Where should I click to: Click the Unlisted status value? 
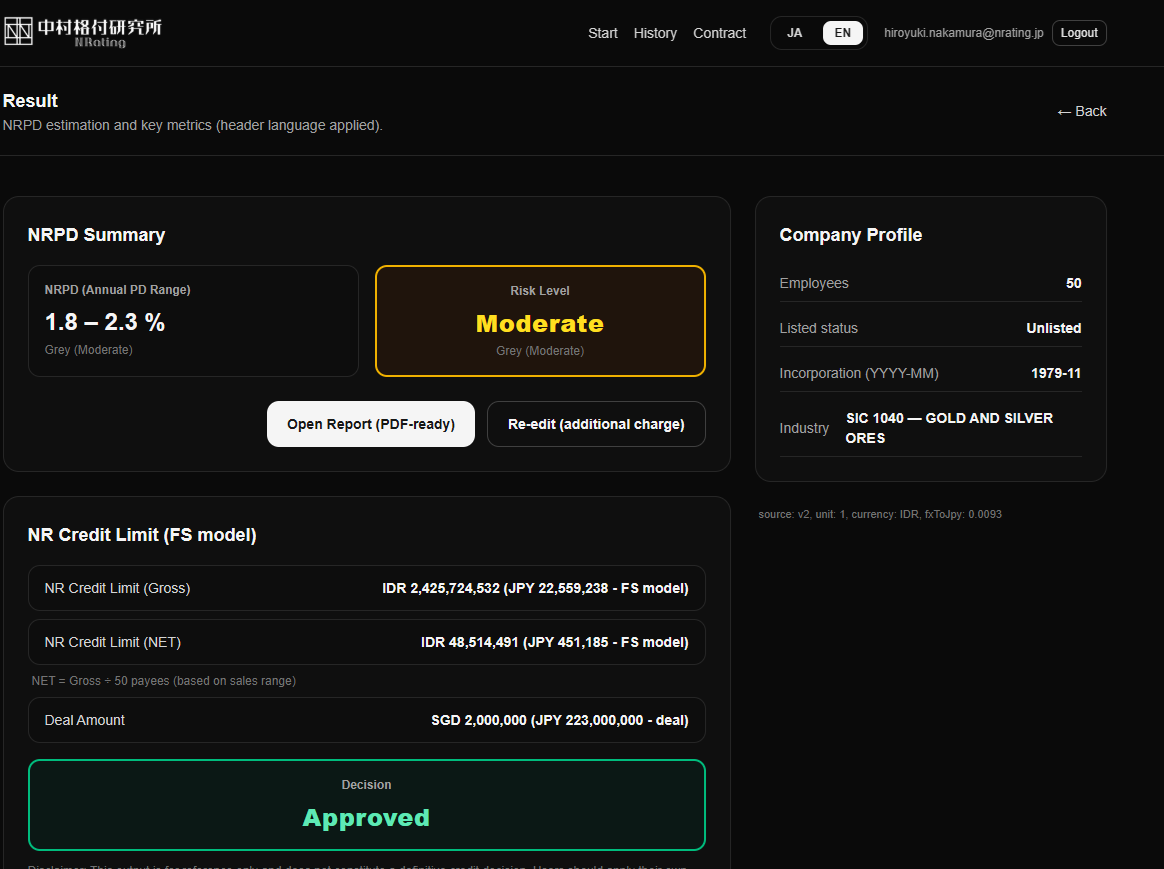pyautogui.click(x=1054, y=328)
